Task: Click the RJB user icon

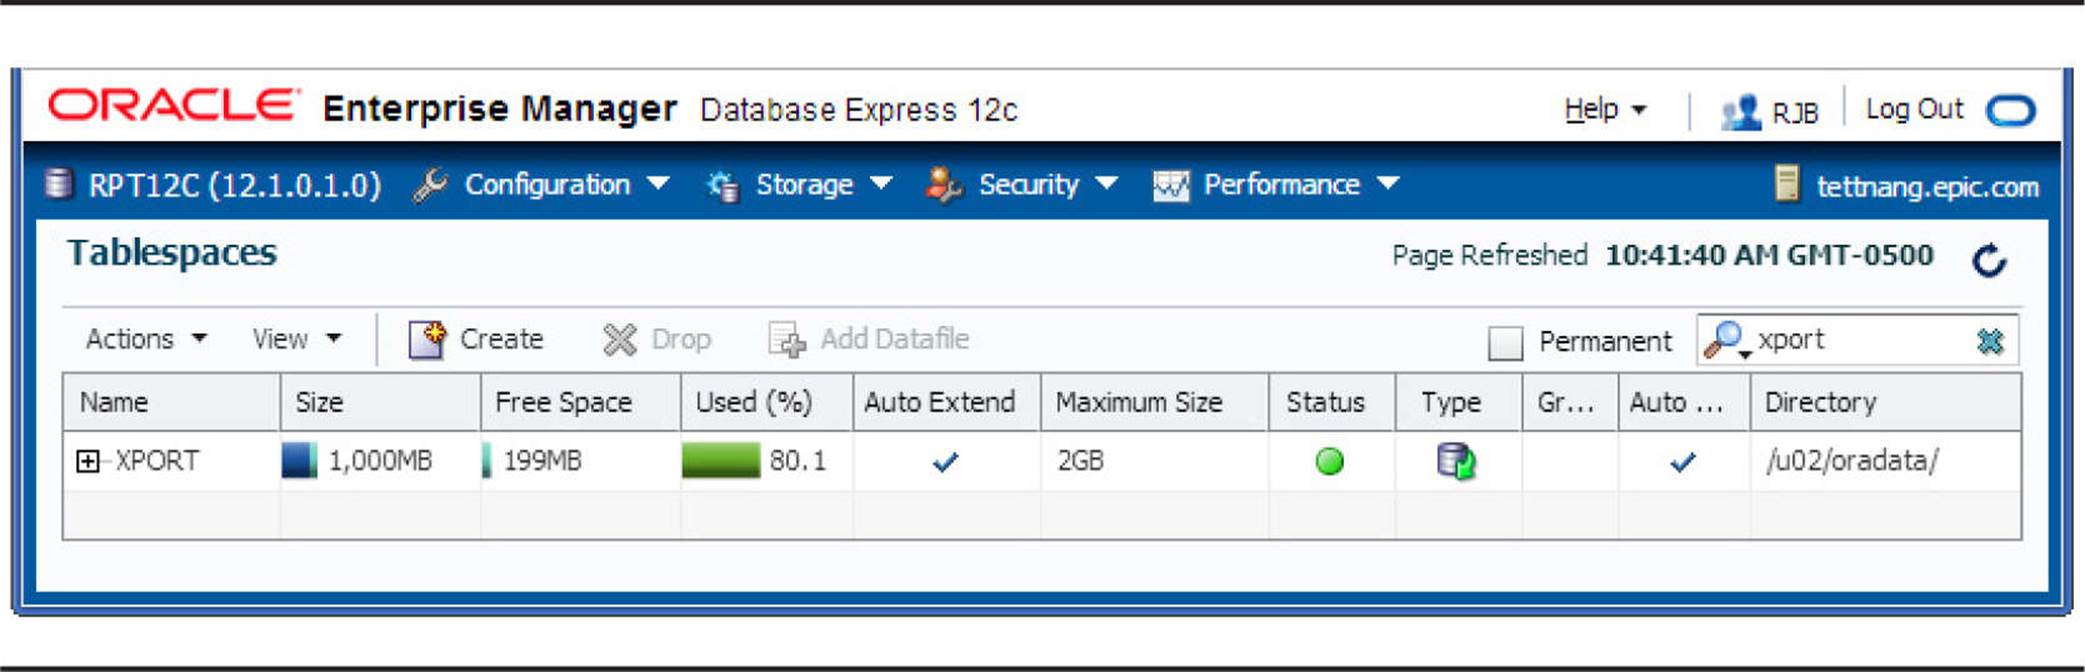Action: pos(1741,112)
